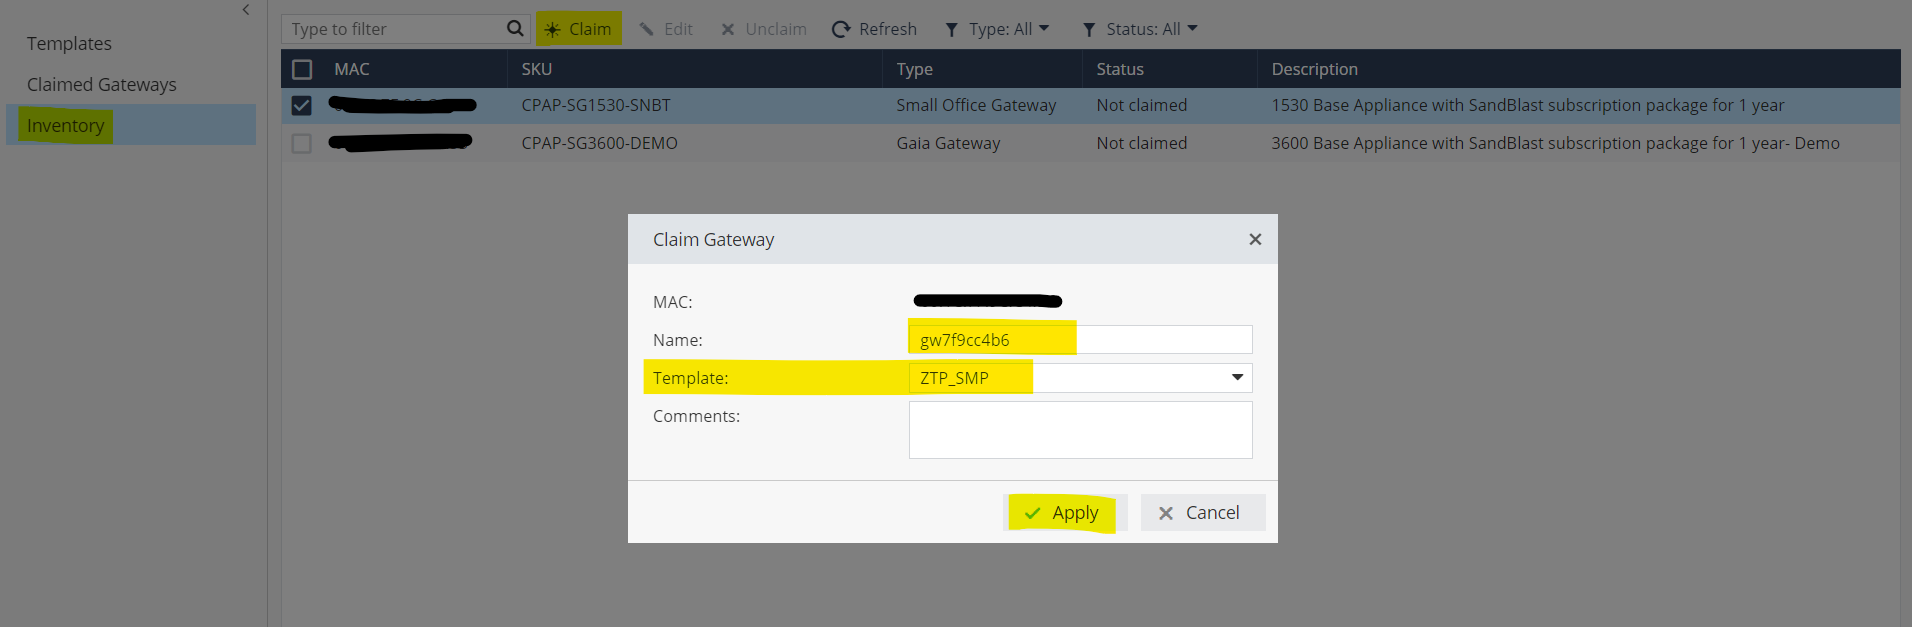Cancel the Claim Gateway dialog
1912x627 pixels.
[x=1202, y=513]
